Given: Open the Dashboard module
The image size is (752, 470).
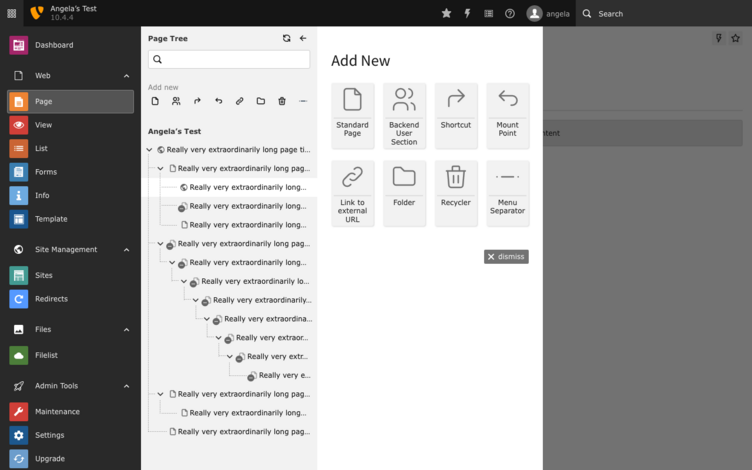Looking at the screenshot, I should click(70, 45).
